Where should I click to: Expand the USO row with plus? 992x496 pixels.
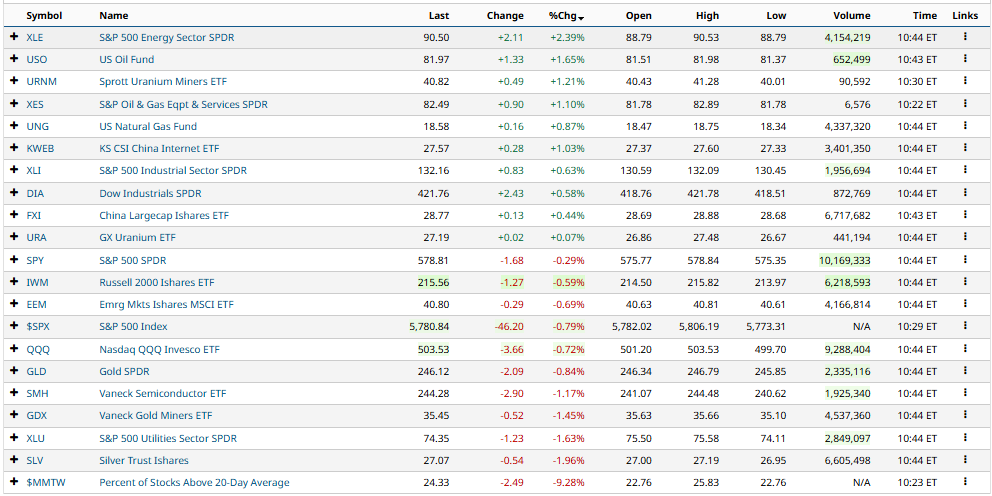click(14, 60)
